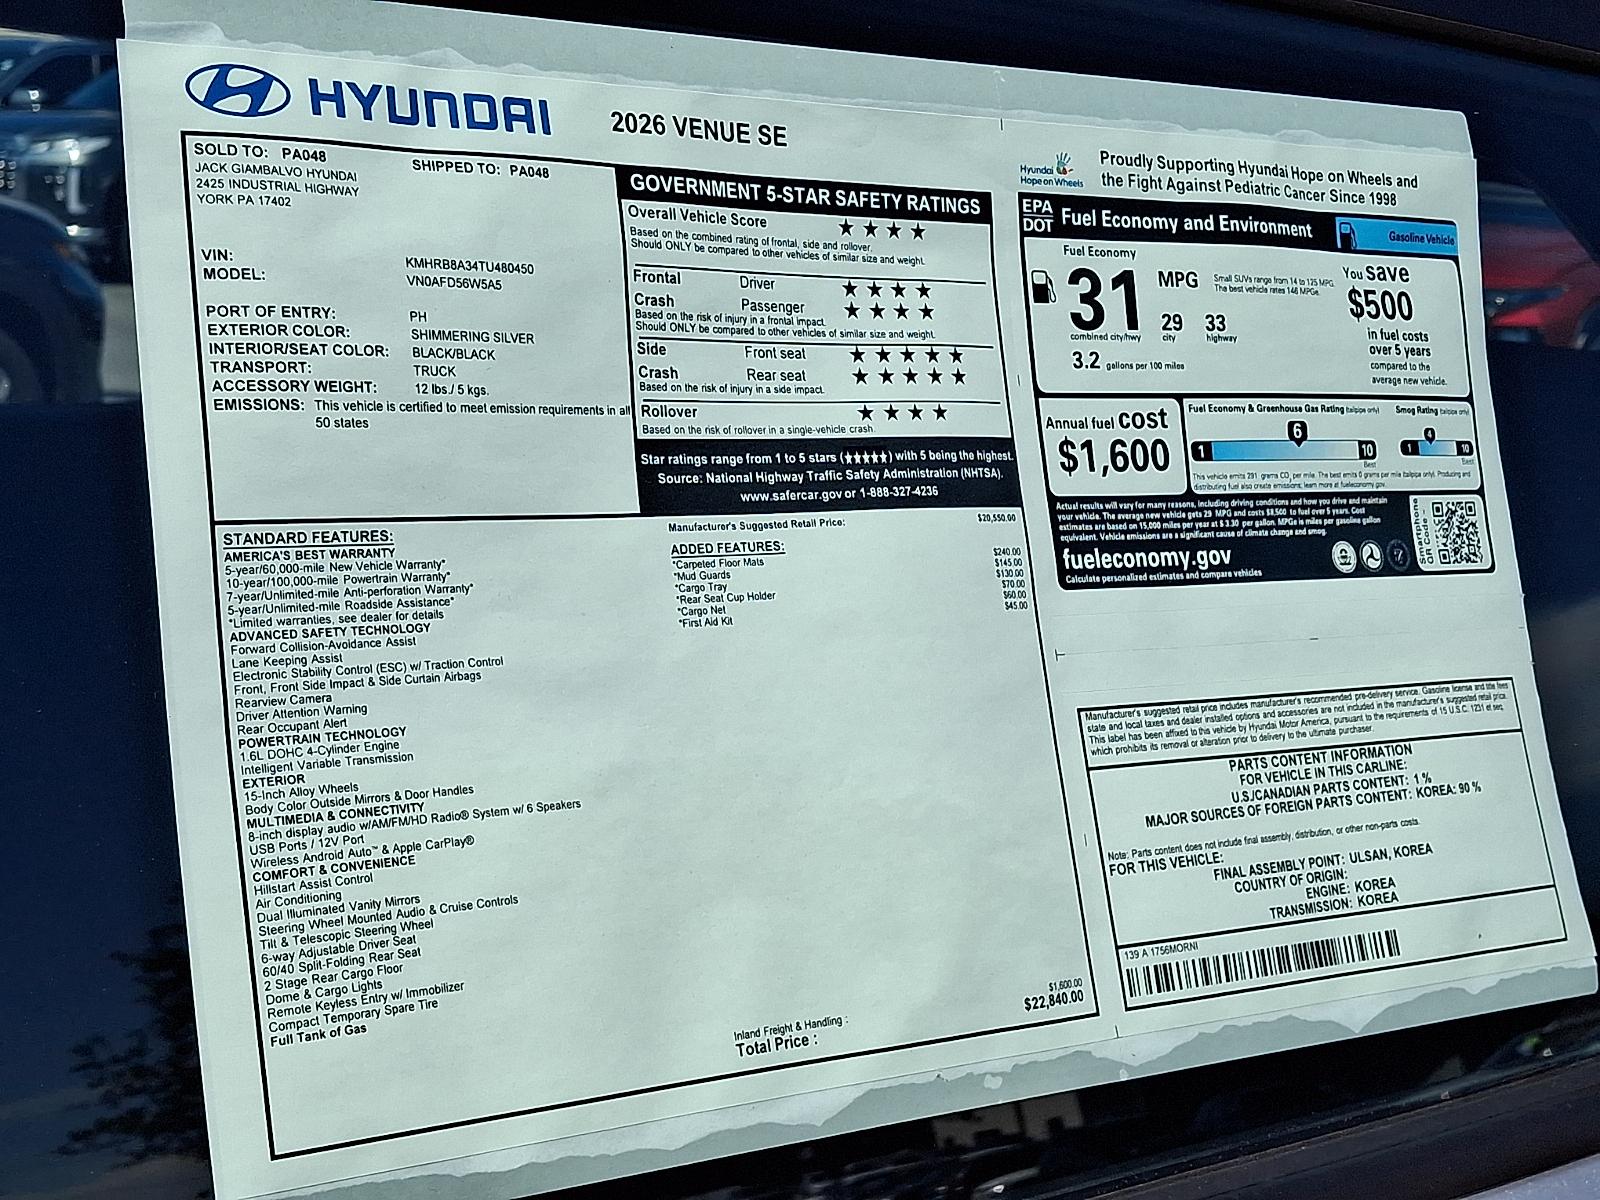1600x1200 pixels.
Task: Click the First Aid Kit added feature
Action: (706, 622)
